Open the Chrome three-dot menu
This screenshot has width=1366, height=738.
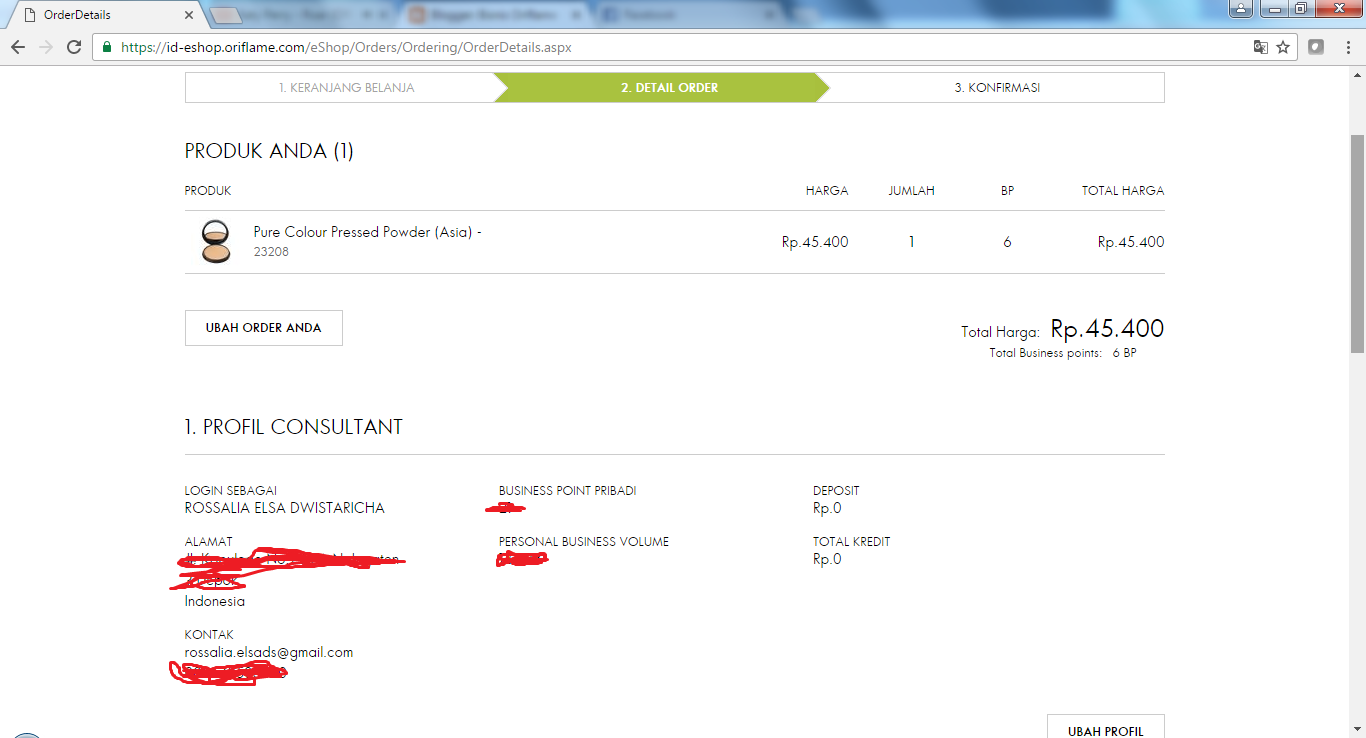point(1346,47)
